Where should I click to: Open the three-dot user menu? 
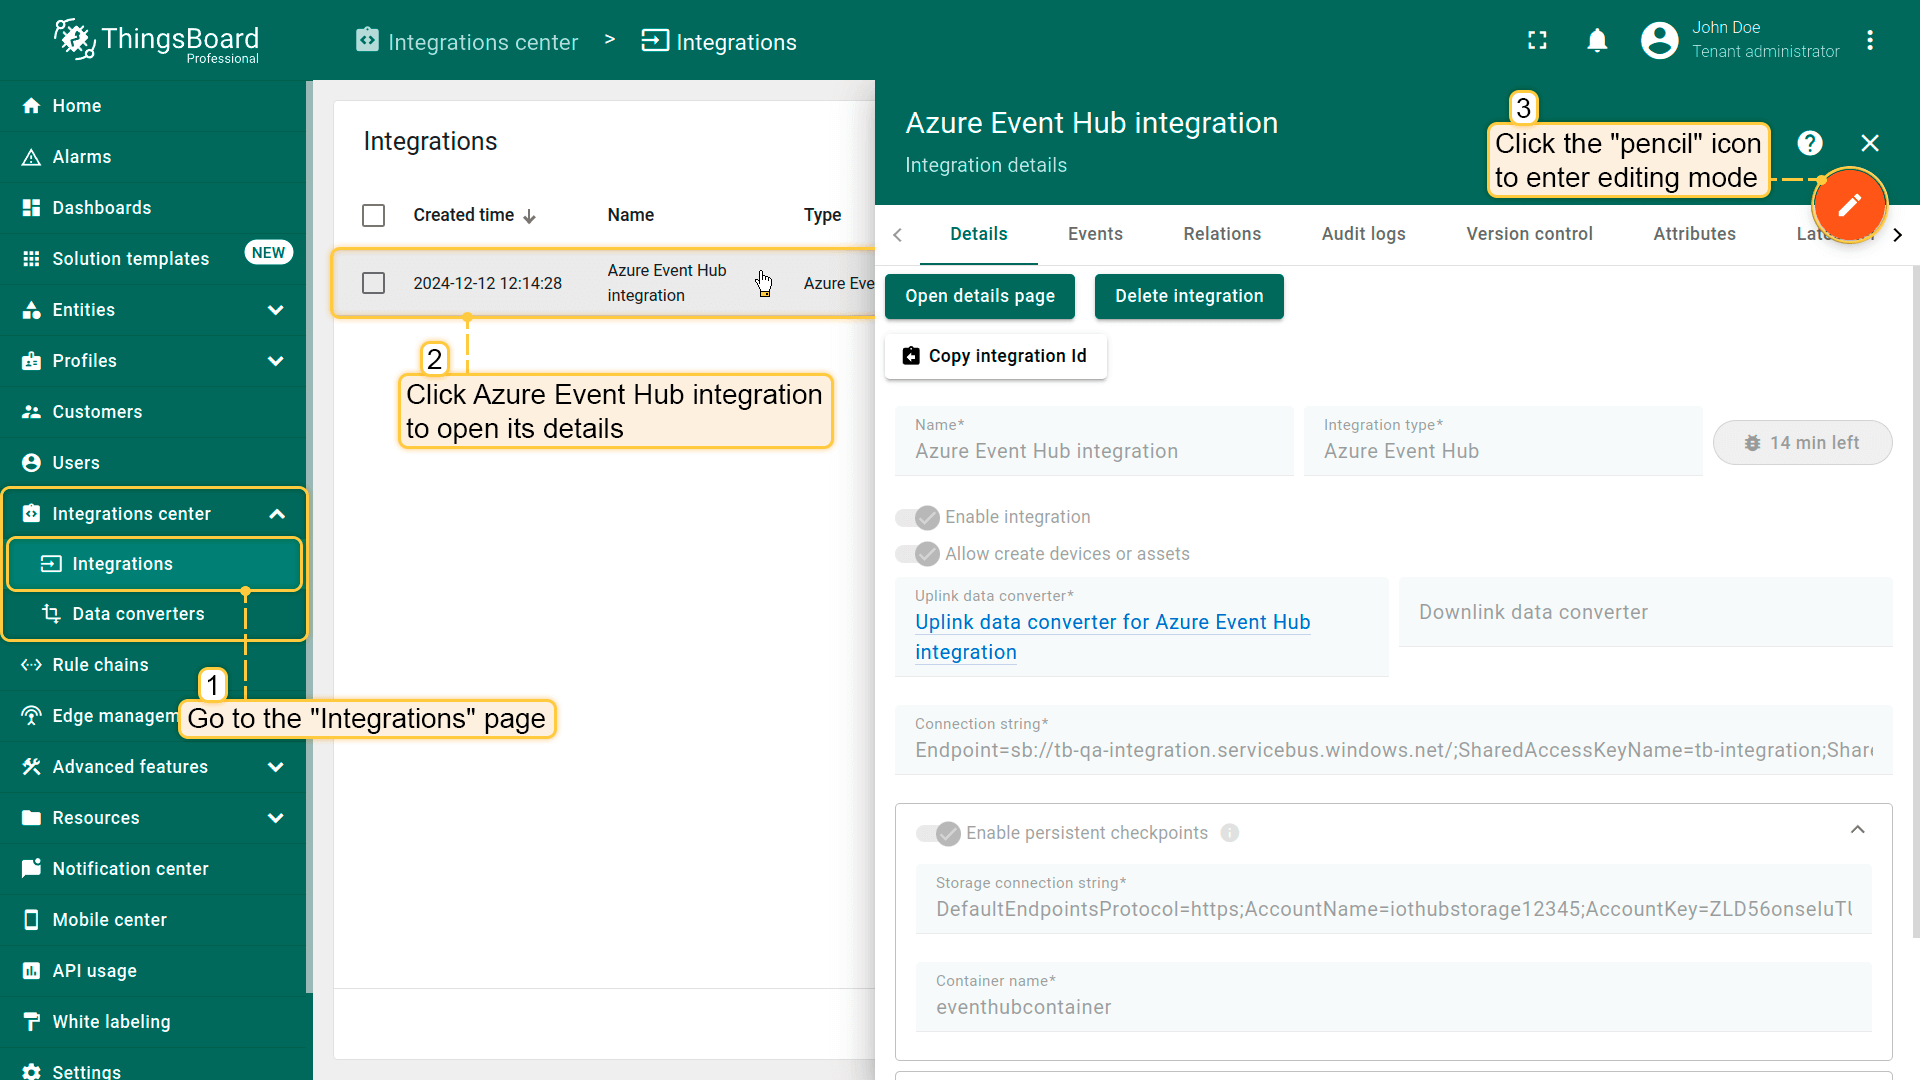pos(1869,41)
